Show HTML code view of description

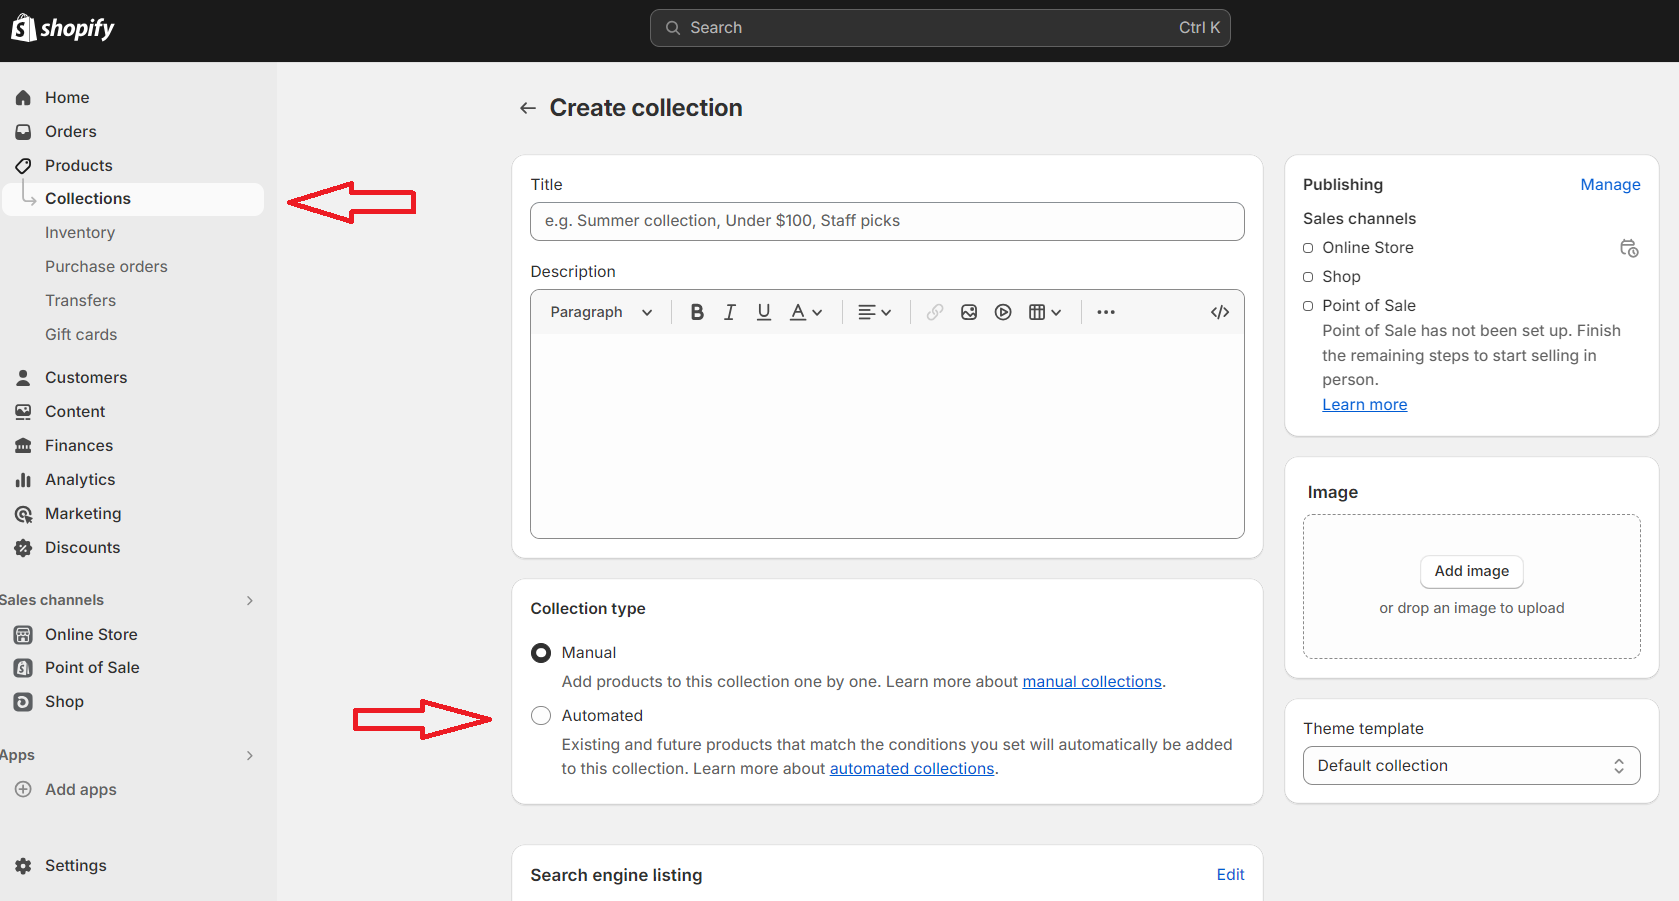(x=1220, y=312)
